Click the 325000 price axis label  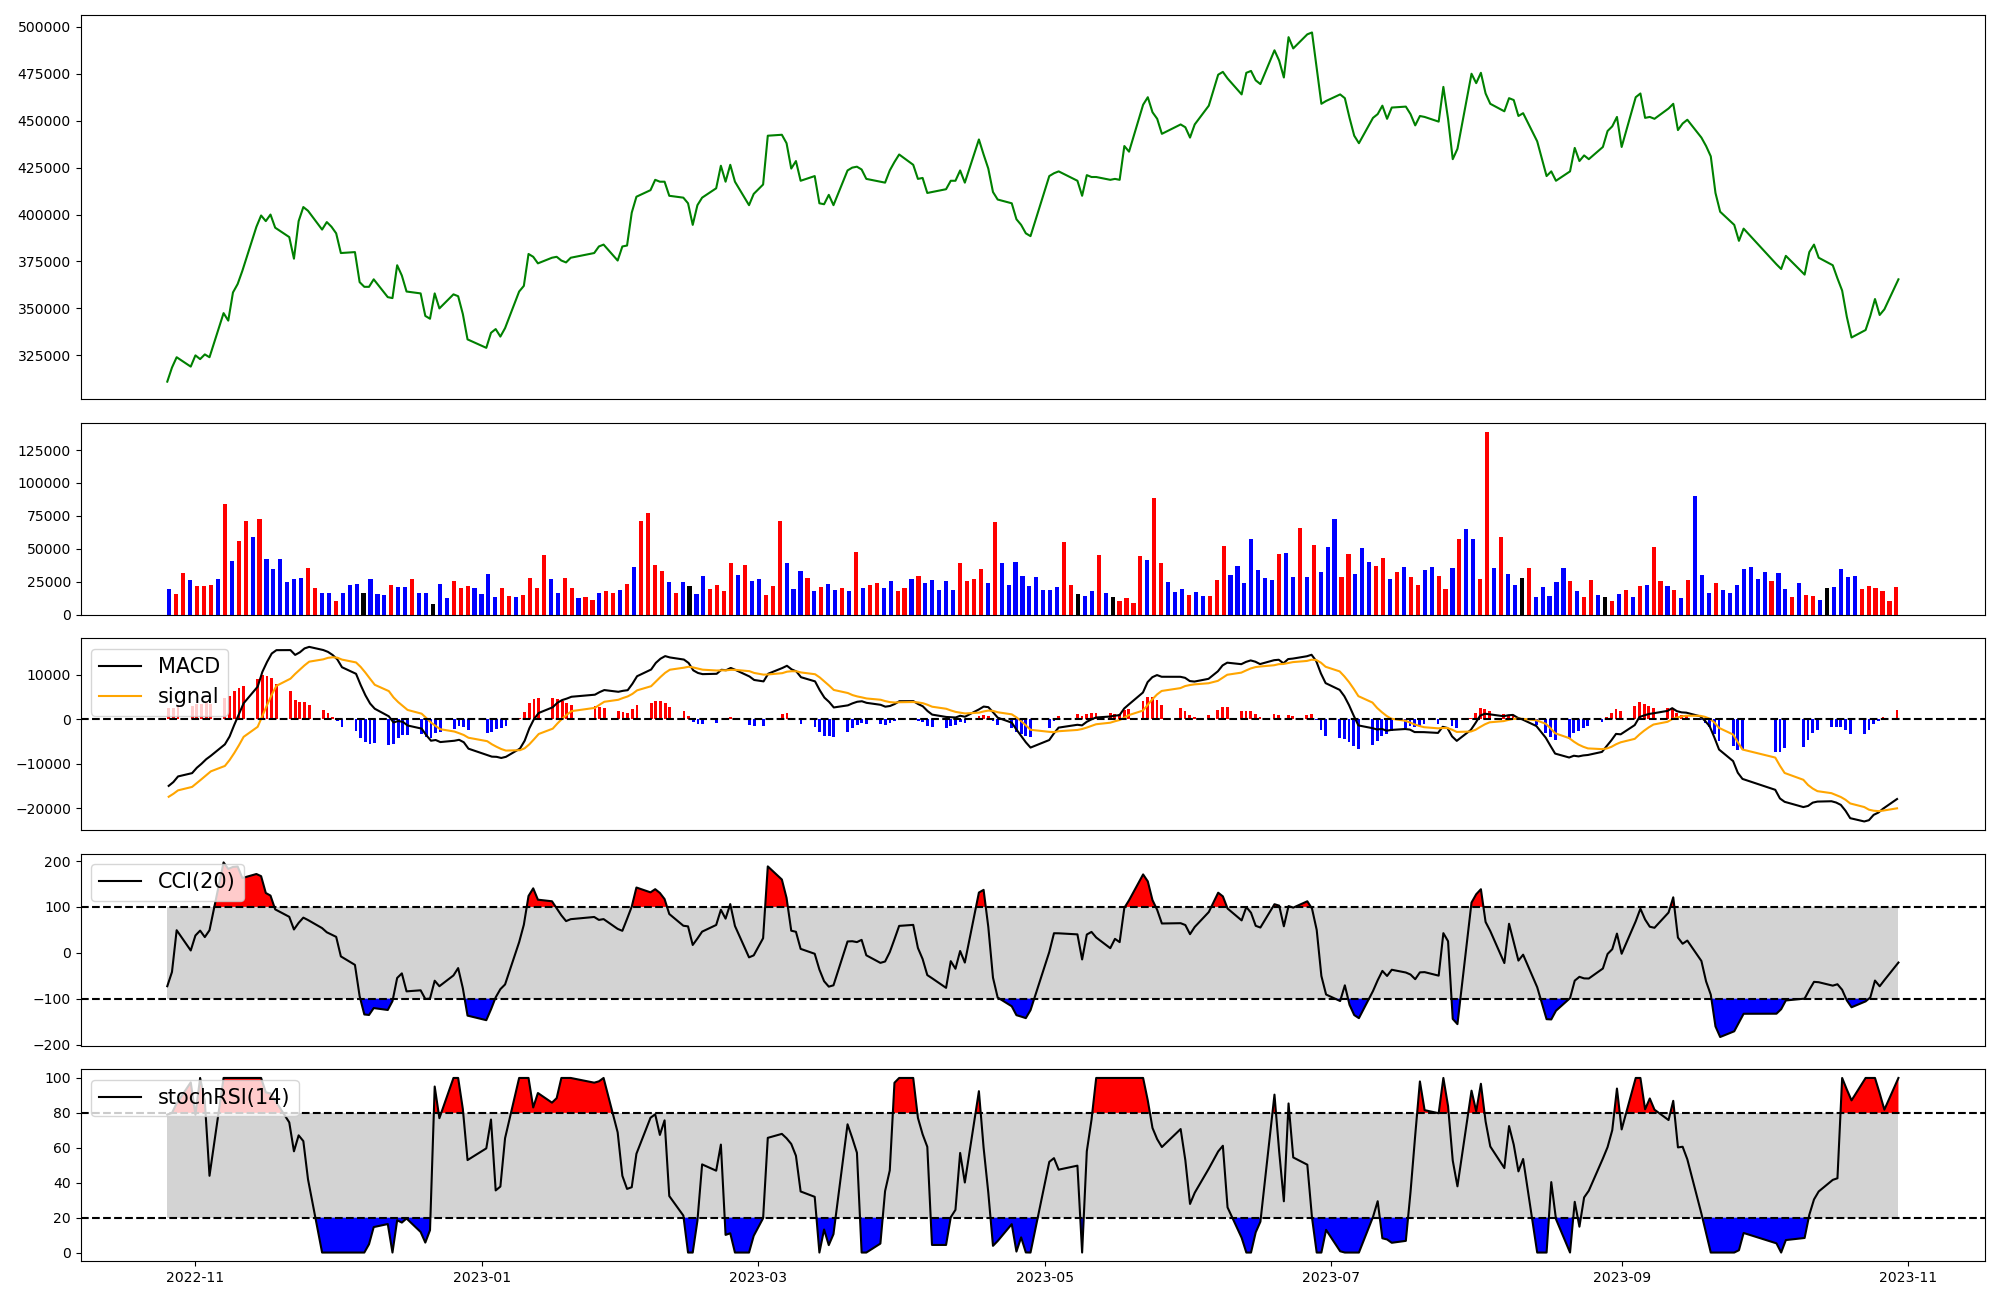point(44,356)
